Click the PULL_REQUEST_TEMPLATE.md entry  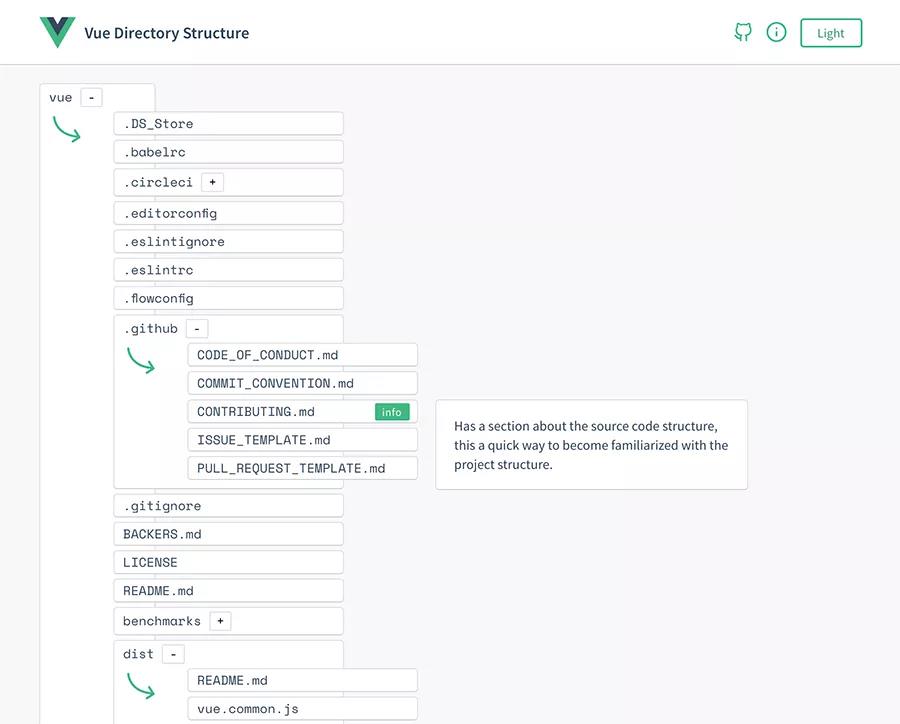pyautogui.click(x=301, y=468)
